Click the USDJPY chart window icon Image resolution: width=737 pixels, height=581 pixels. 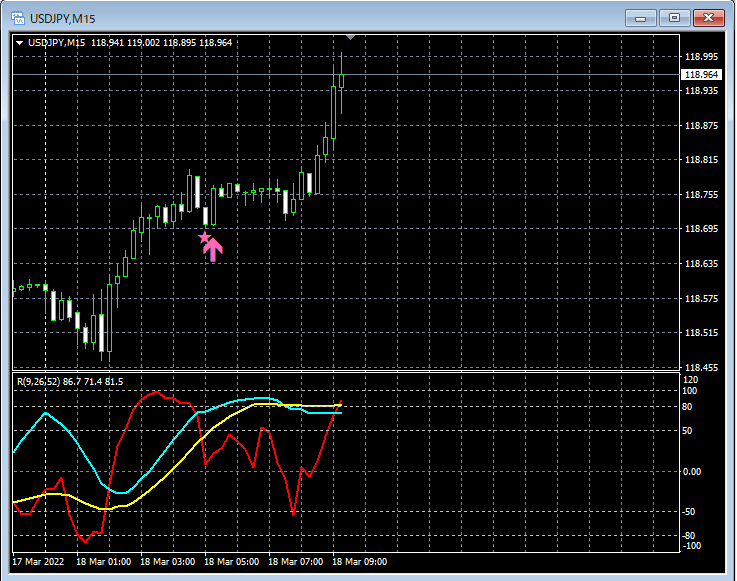(x=18, y=19)
